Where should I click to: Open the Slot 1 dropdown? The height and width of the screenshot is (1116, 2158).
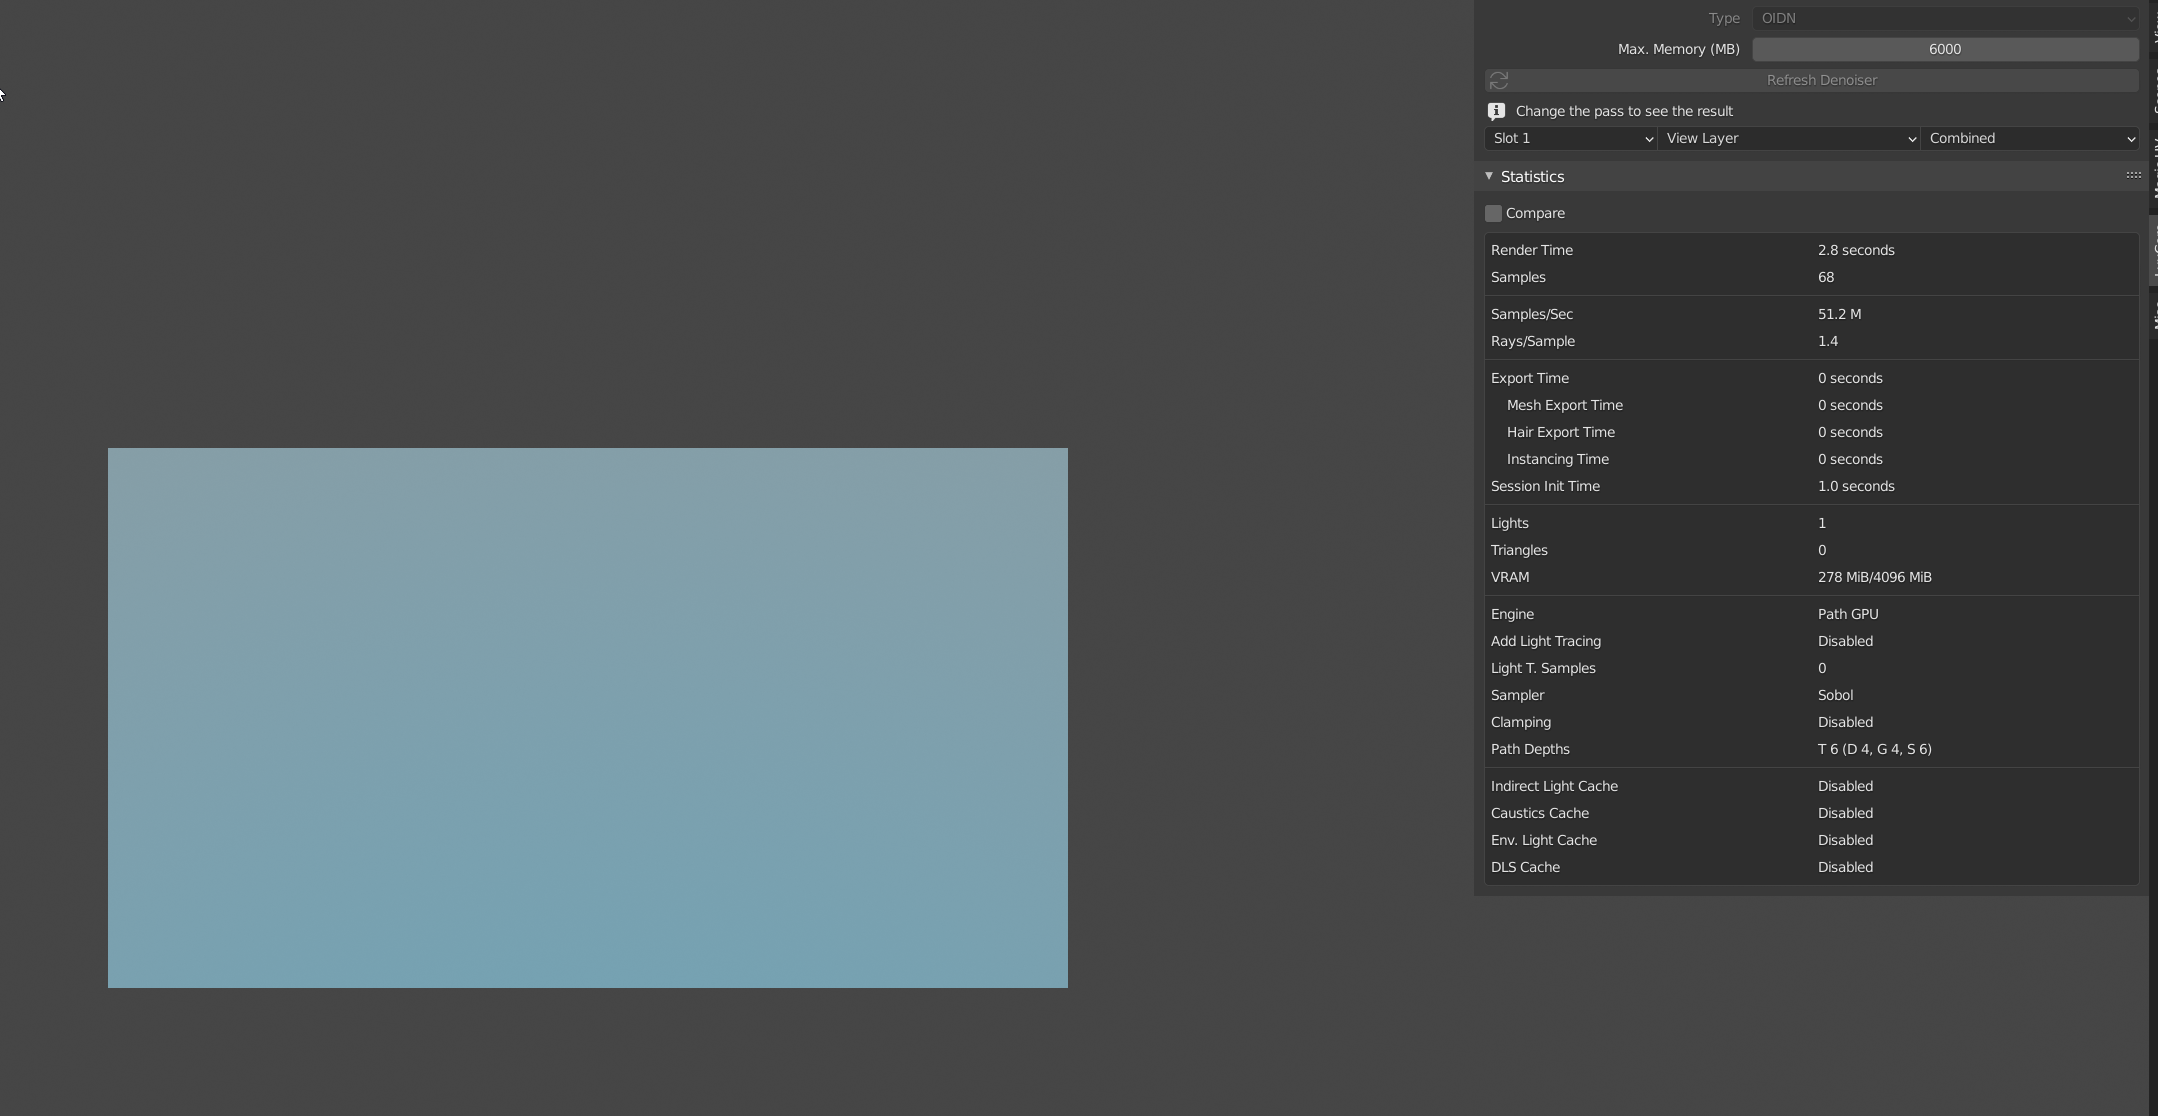coord(1571,138)
